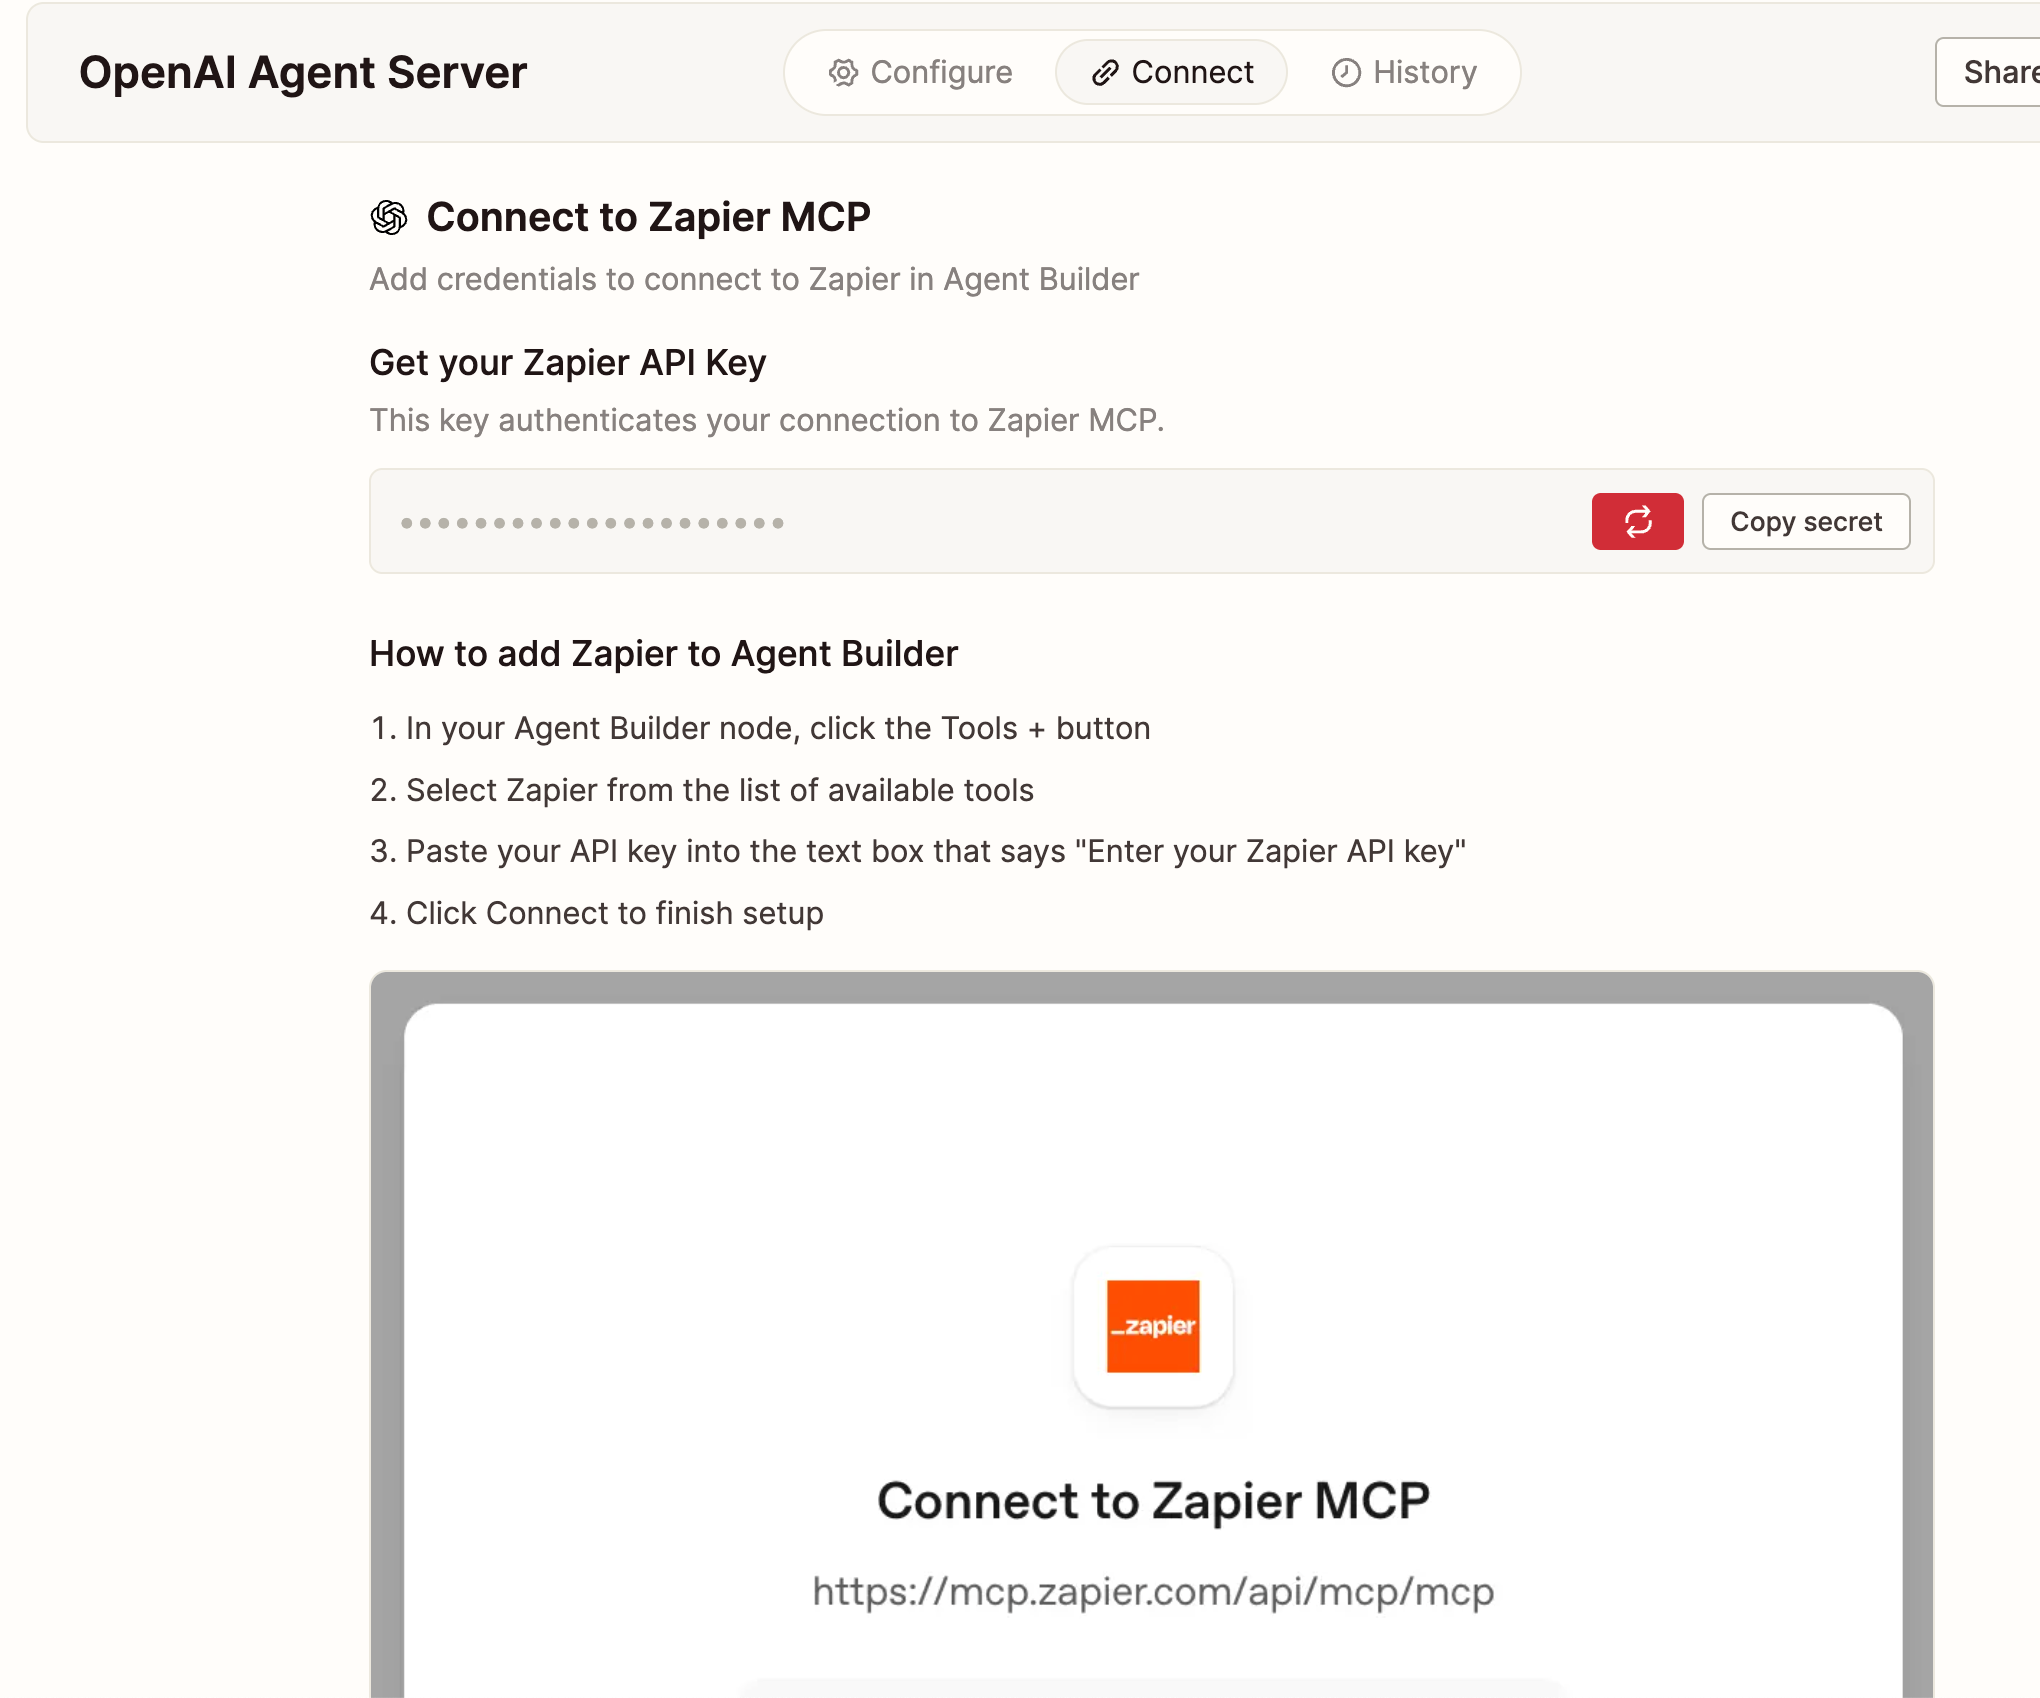Click the mcp.zapier.com URL in preview image
2040x1698 pixels.
1152,1590
